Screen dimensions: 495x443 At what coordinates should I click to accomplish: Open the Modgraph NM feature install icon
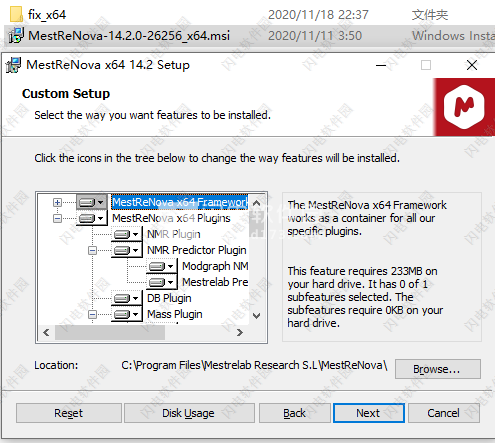(162, 266)
